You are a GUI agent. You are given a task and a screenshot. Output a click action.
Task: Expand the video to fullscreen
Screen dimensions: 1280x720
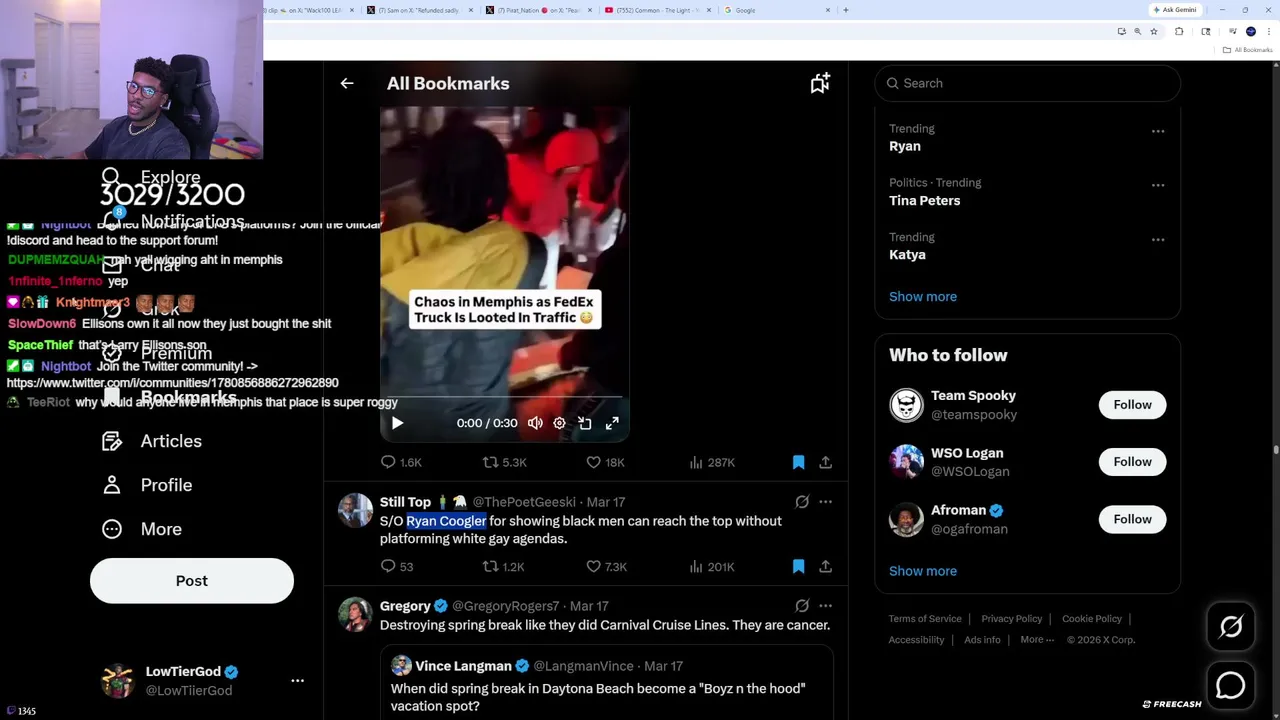(612, 423)
